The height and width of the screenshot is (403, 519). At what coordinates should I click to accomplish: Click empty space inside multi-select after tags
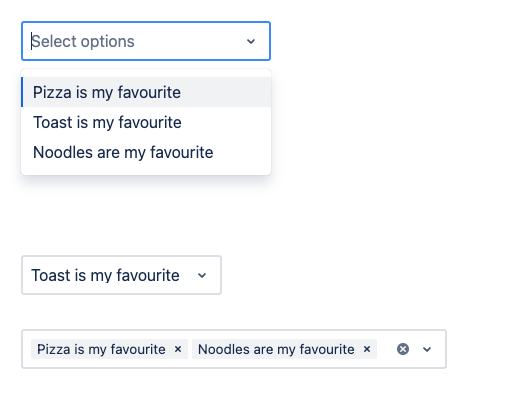(386, 349)
